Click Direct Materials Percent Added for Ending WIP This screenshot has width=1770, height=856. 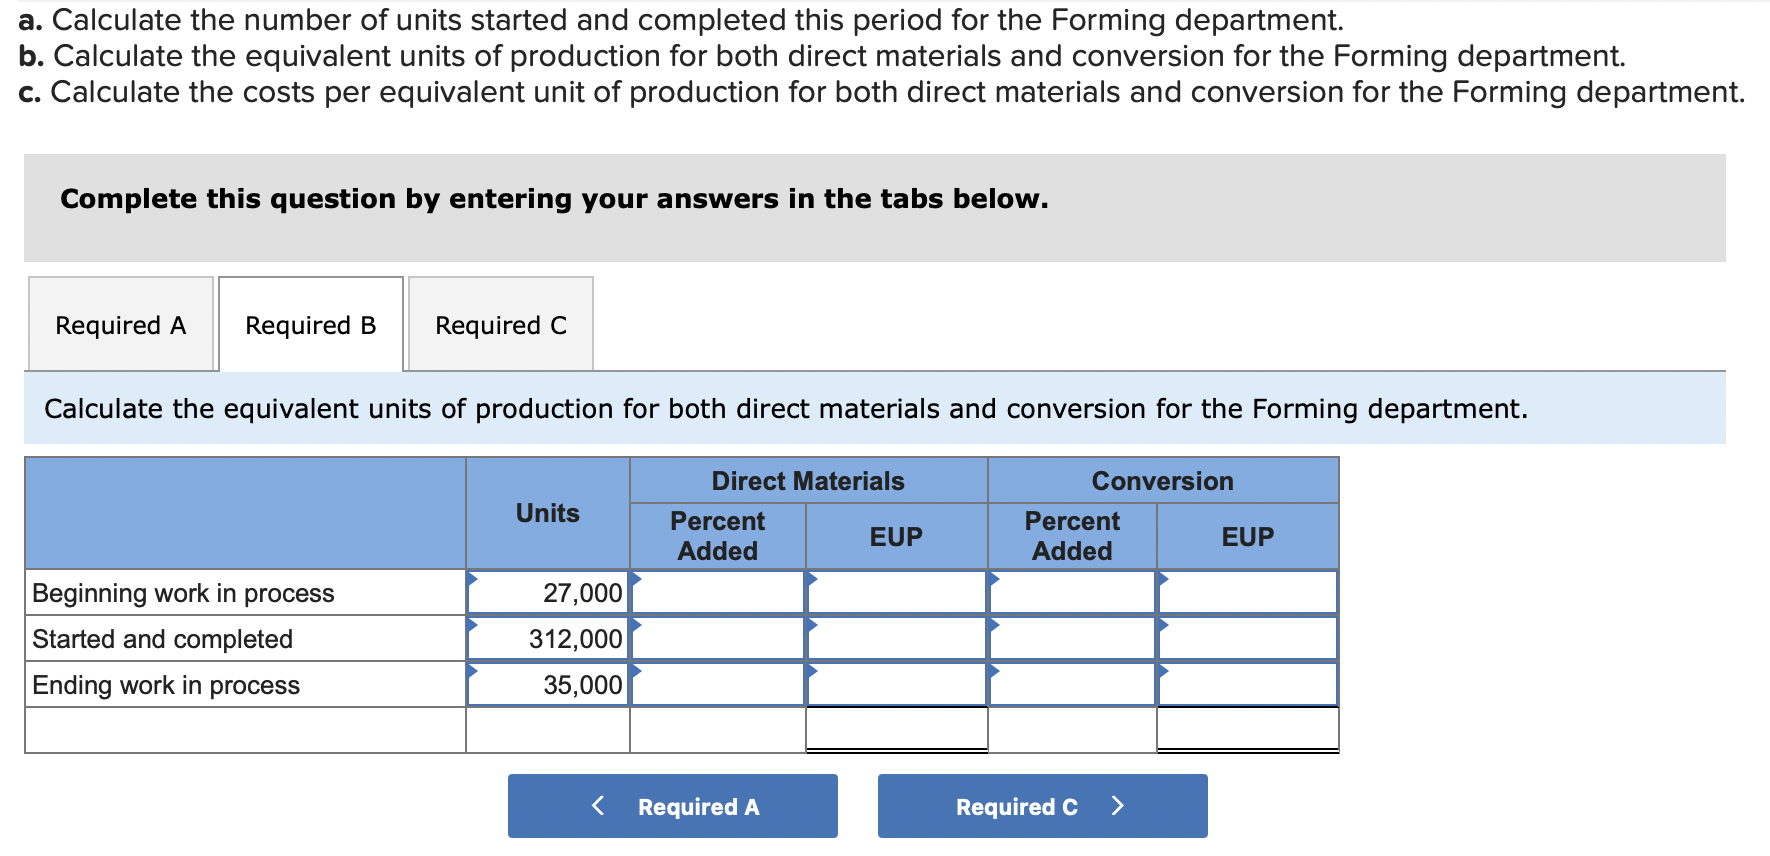[x=718, y=685]
